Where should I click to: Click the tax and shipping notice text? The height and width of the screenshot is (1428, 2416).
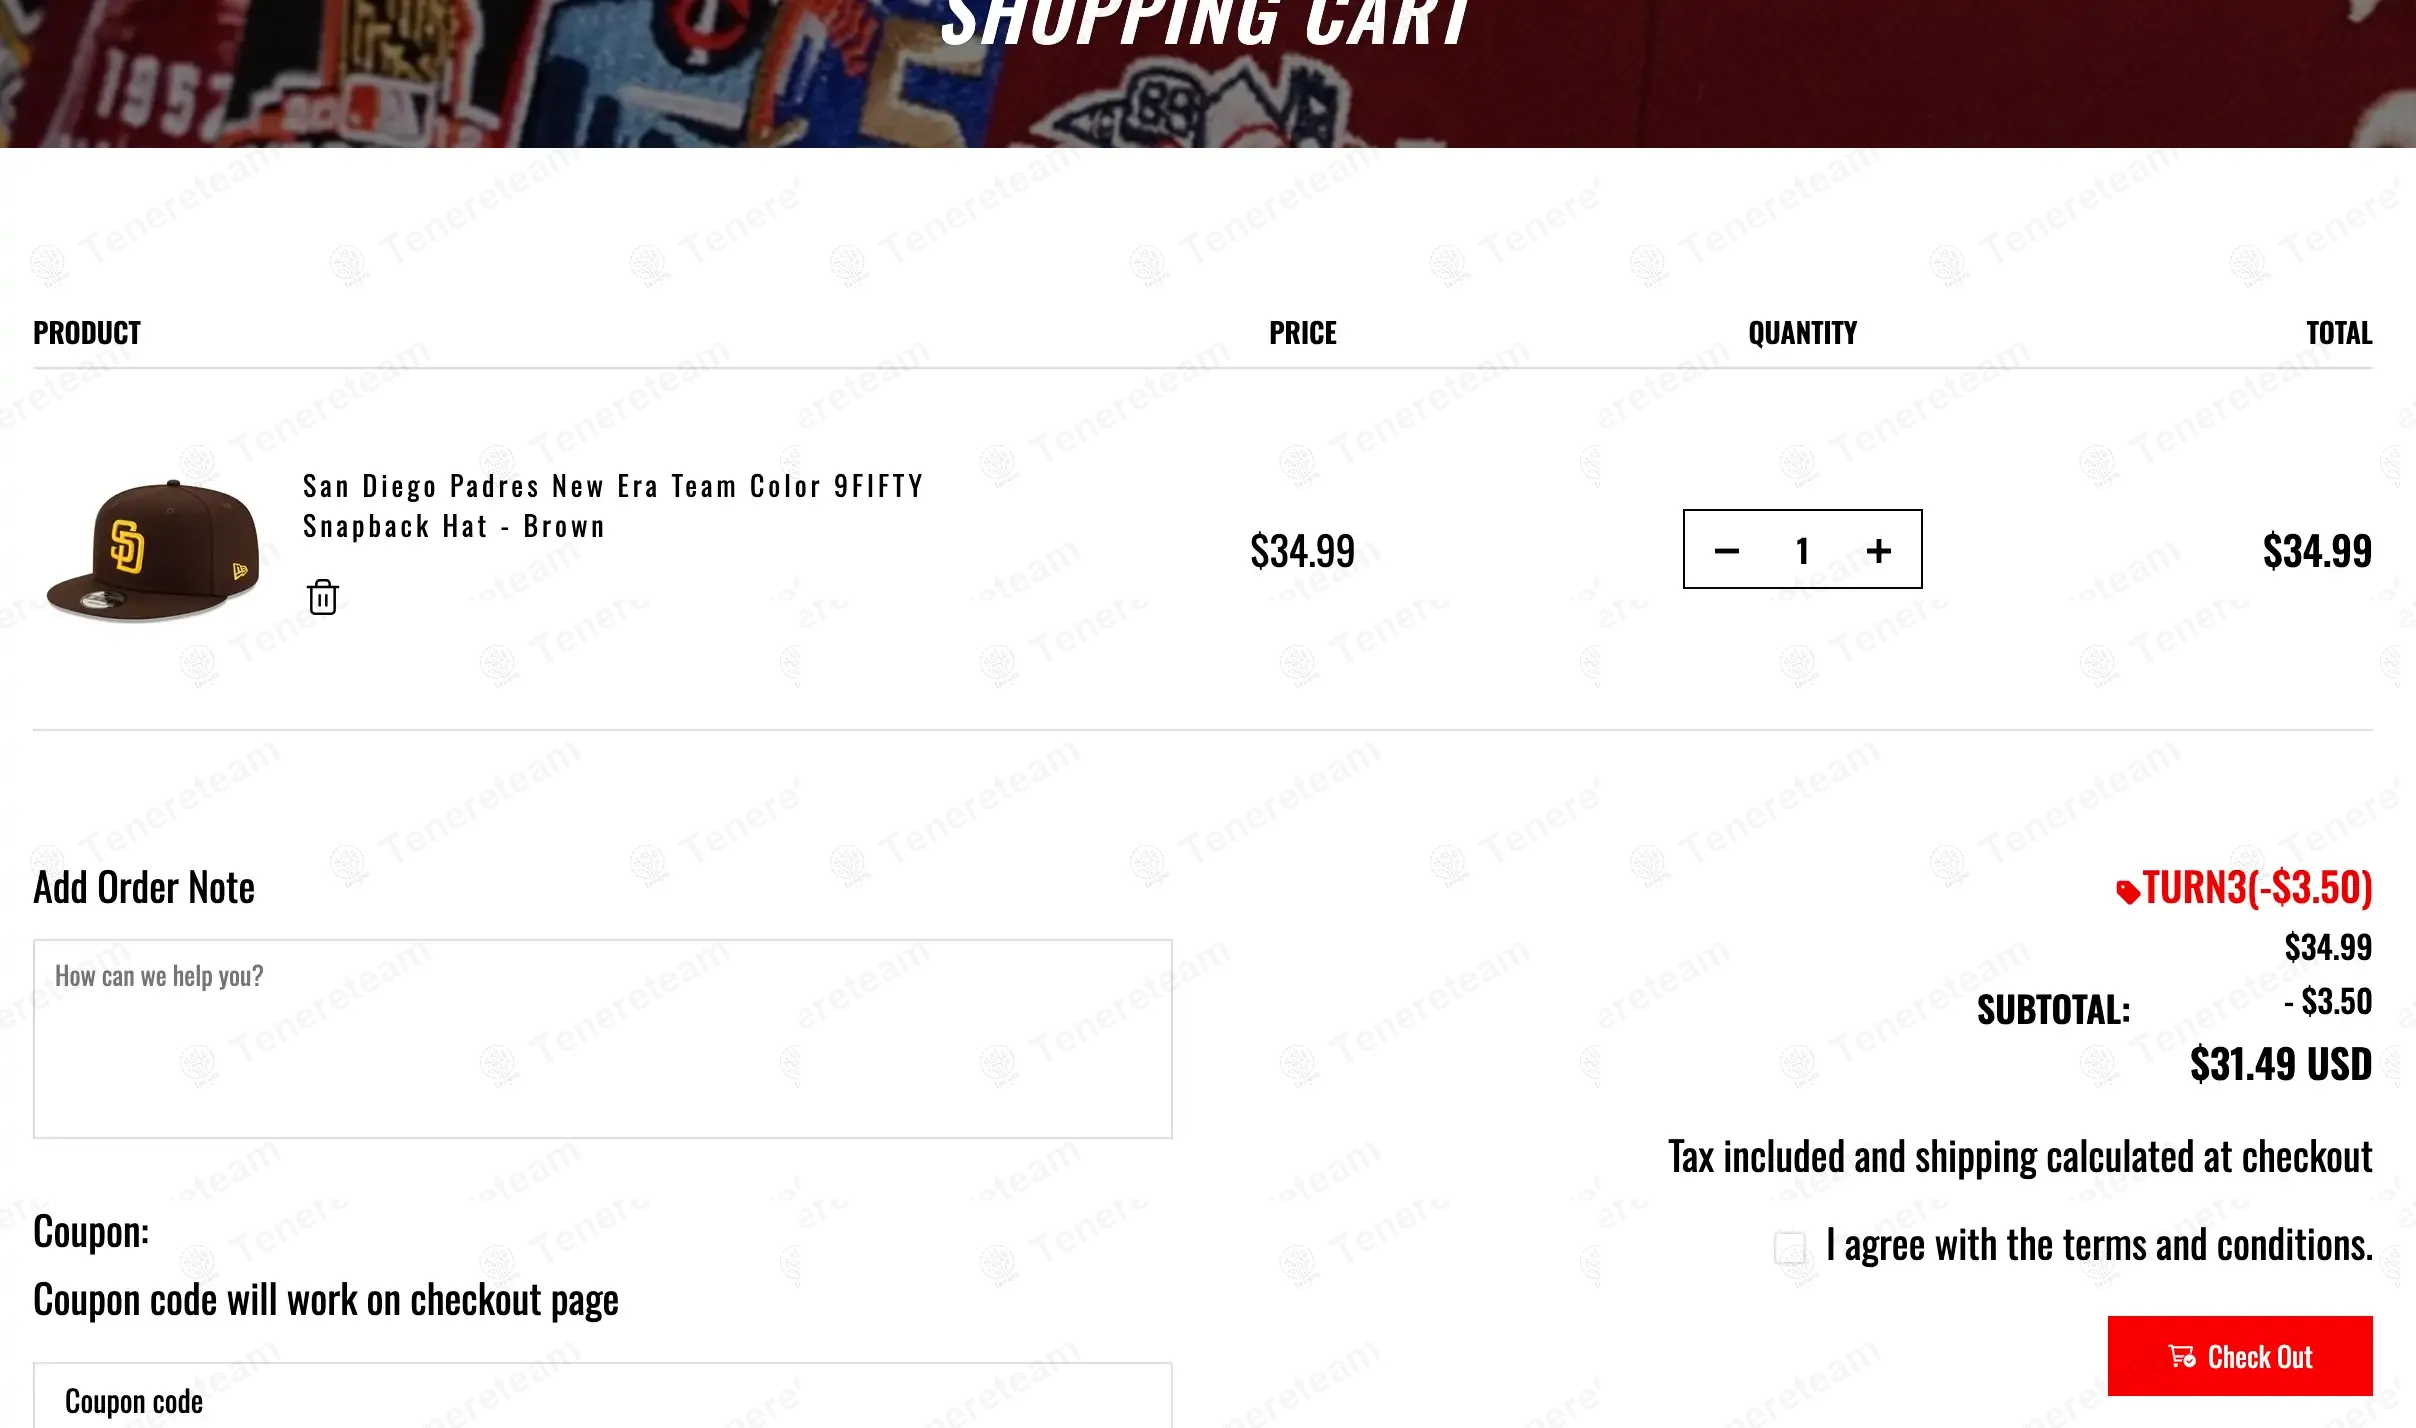pos(2019,1157)
